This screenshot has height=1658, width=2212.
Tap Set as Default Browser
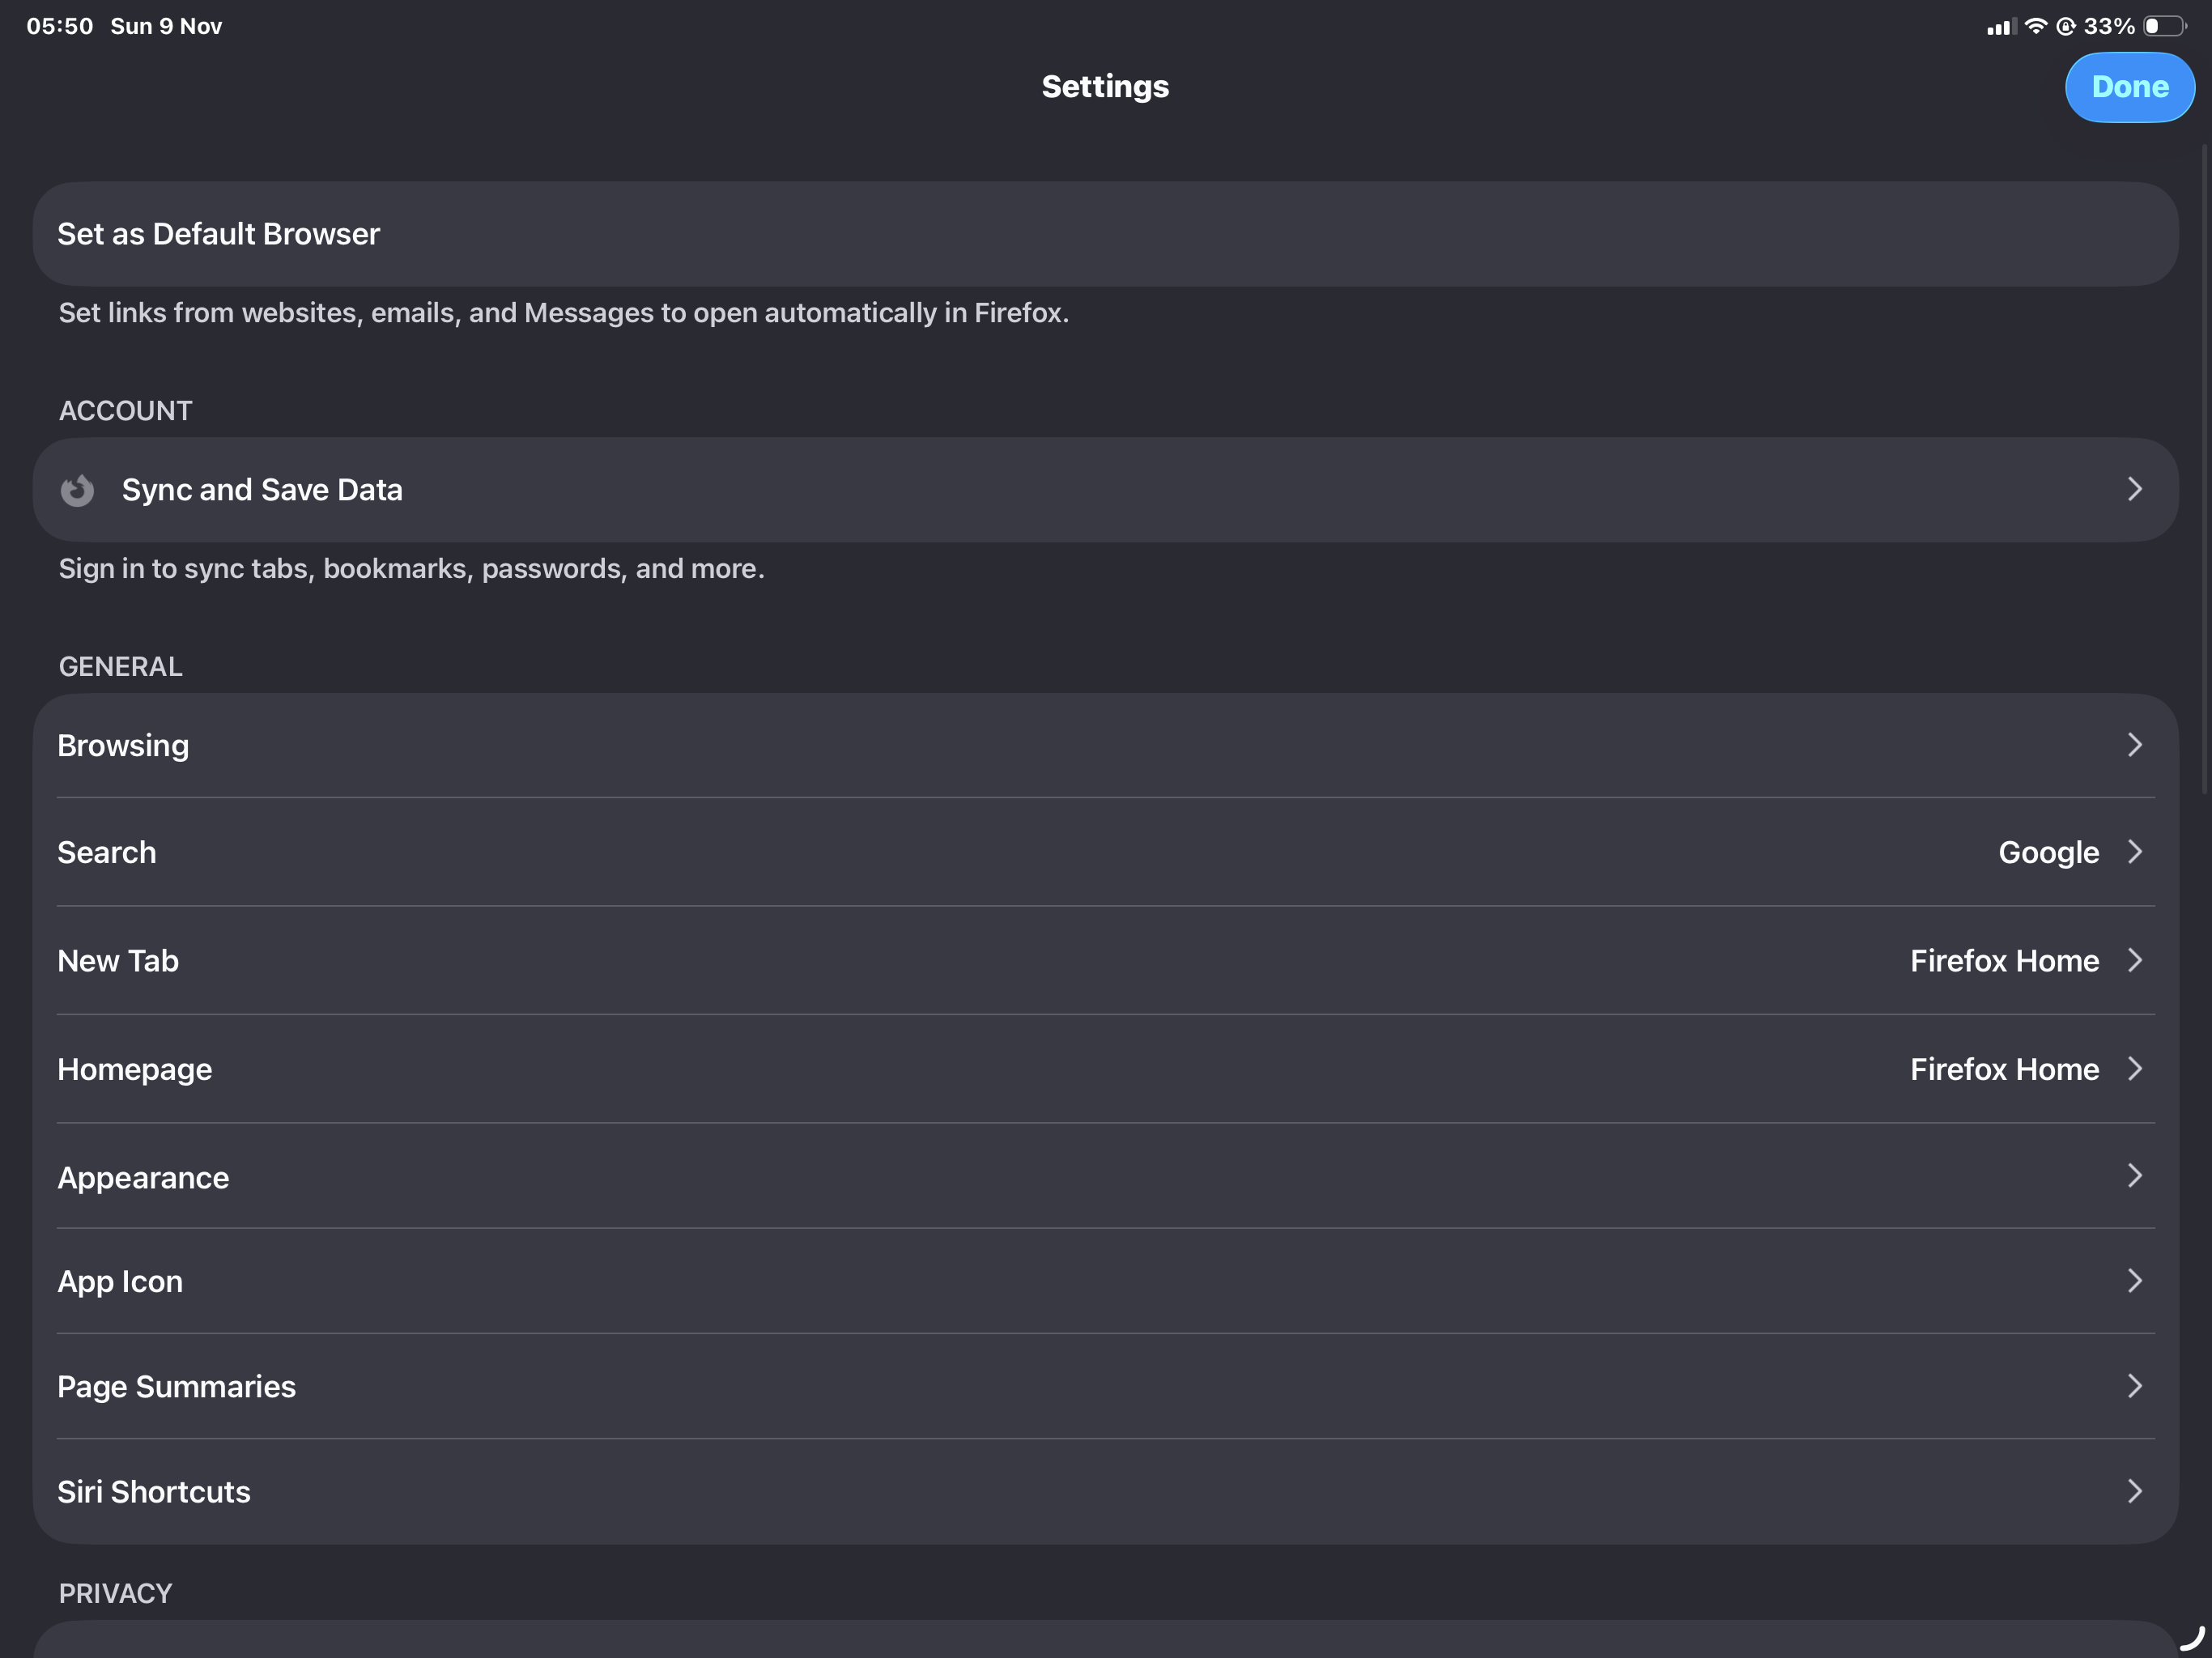(x=218, y=234)
